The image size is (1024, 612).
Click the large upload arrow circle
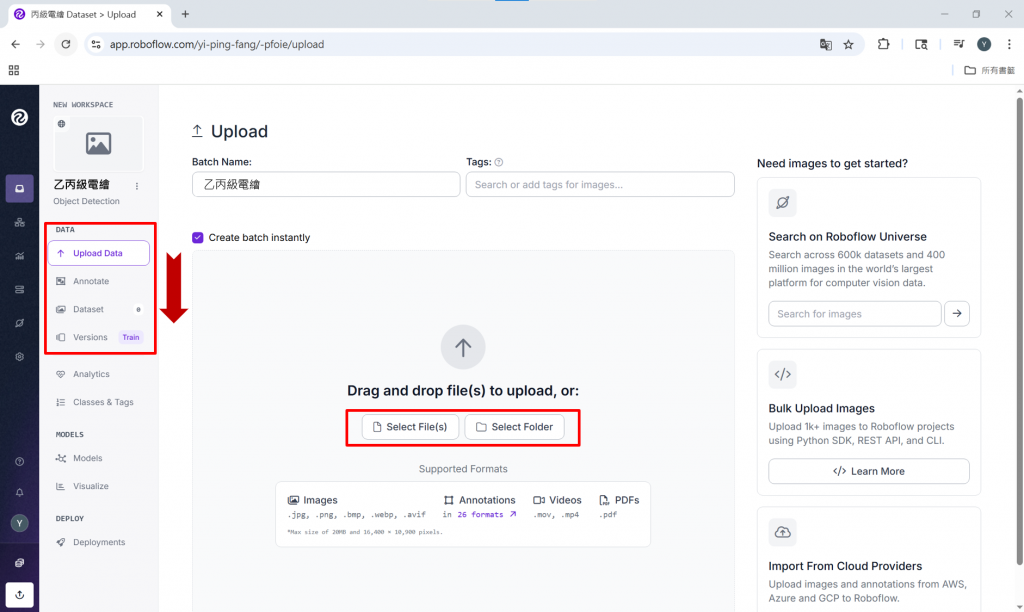click(463, 347)
